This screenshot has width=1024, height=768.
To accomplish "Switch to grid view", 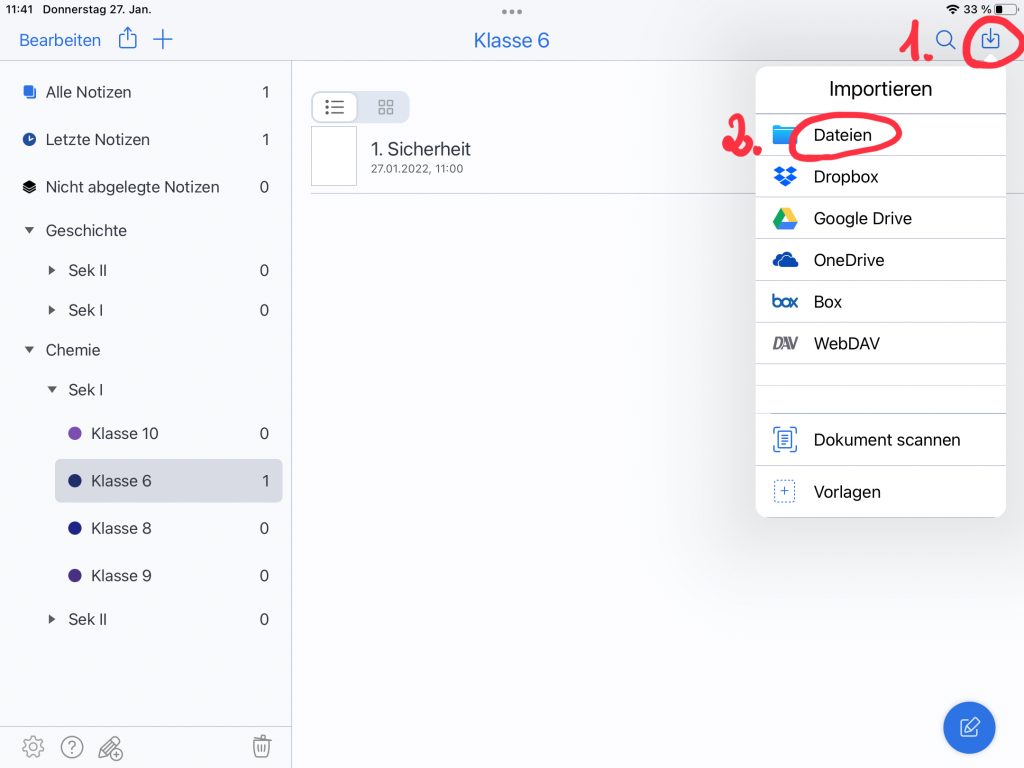I will tap(385, 107).
